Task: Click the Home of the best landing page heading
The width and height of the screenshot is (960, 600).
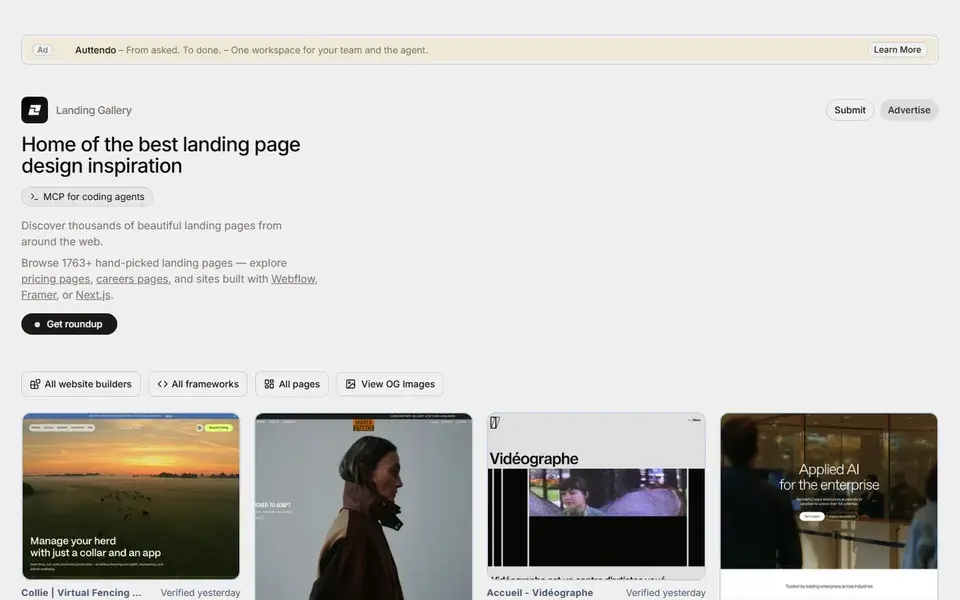Action: click(x=161, y=155)
